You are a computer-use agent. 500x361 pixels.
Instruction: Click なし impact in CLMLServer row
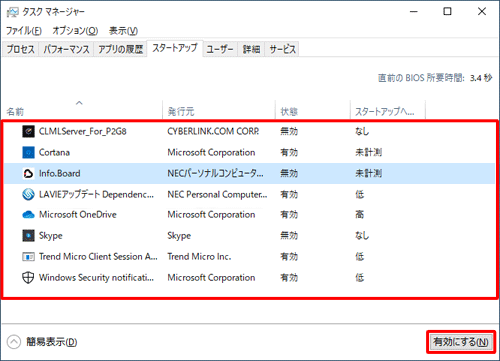pyautogui.click(x=362, y=131)
